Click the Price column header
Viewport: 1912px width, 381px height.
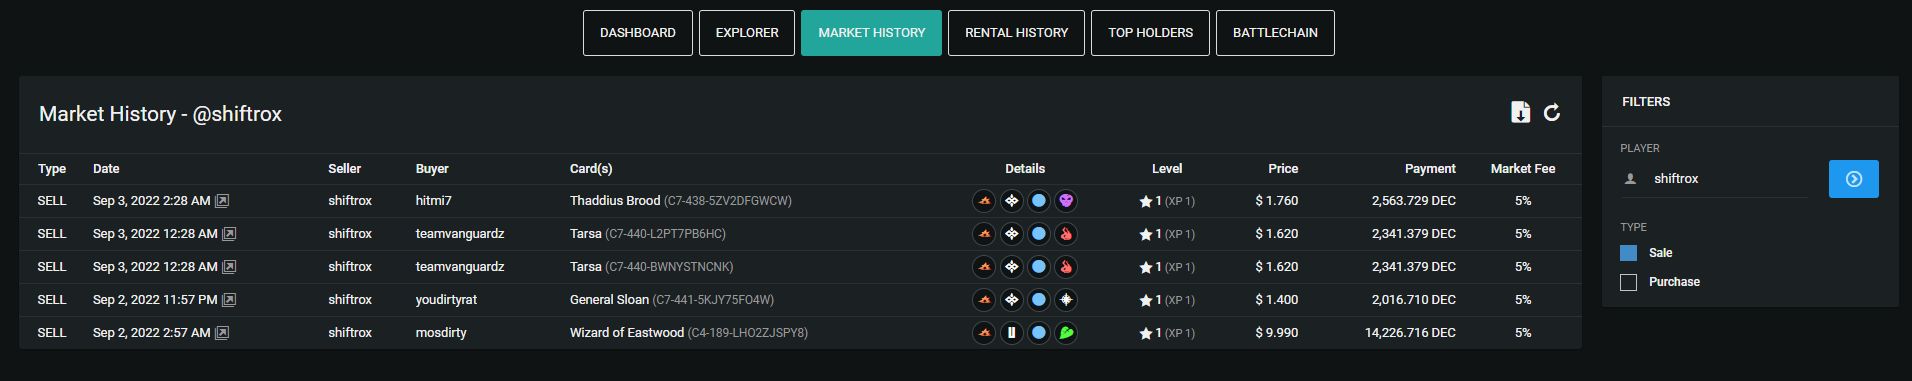coord(1283,169)
